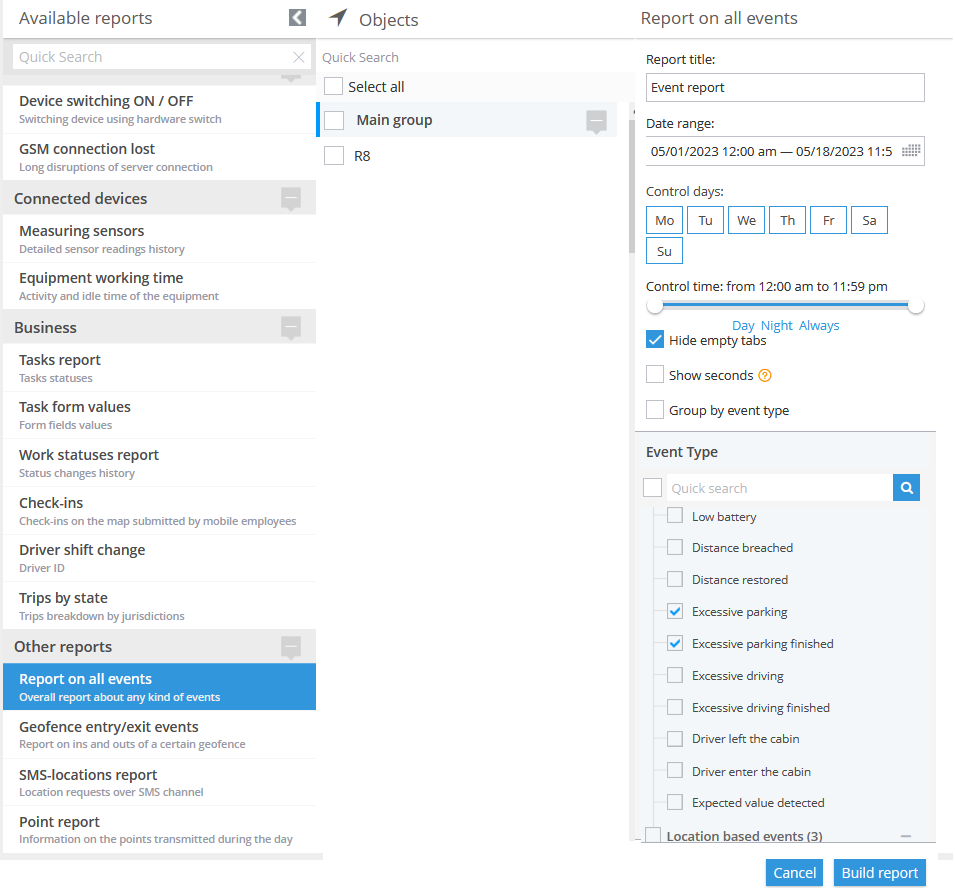Focus the Report title input field
This screenshot has width=955, height=893.
pyautogui.click(x=785, y=88)
